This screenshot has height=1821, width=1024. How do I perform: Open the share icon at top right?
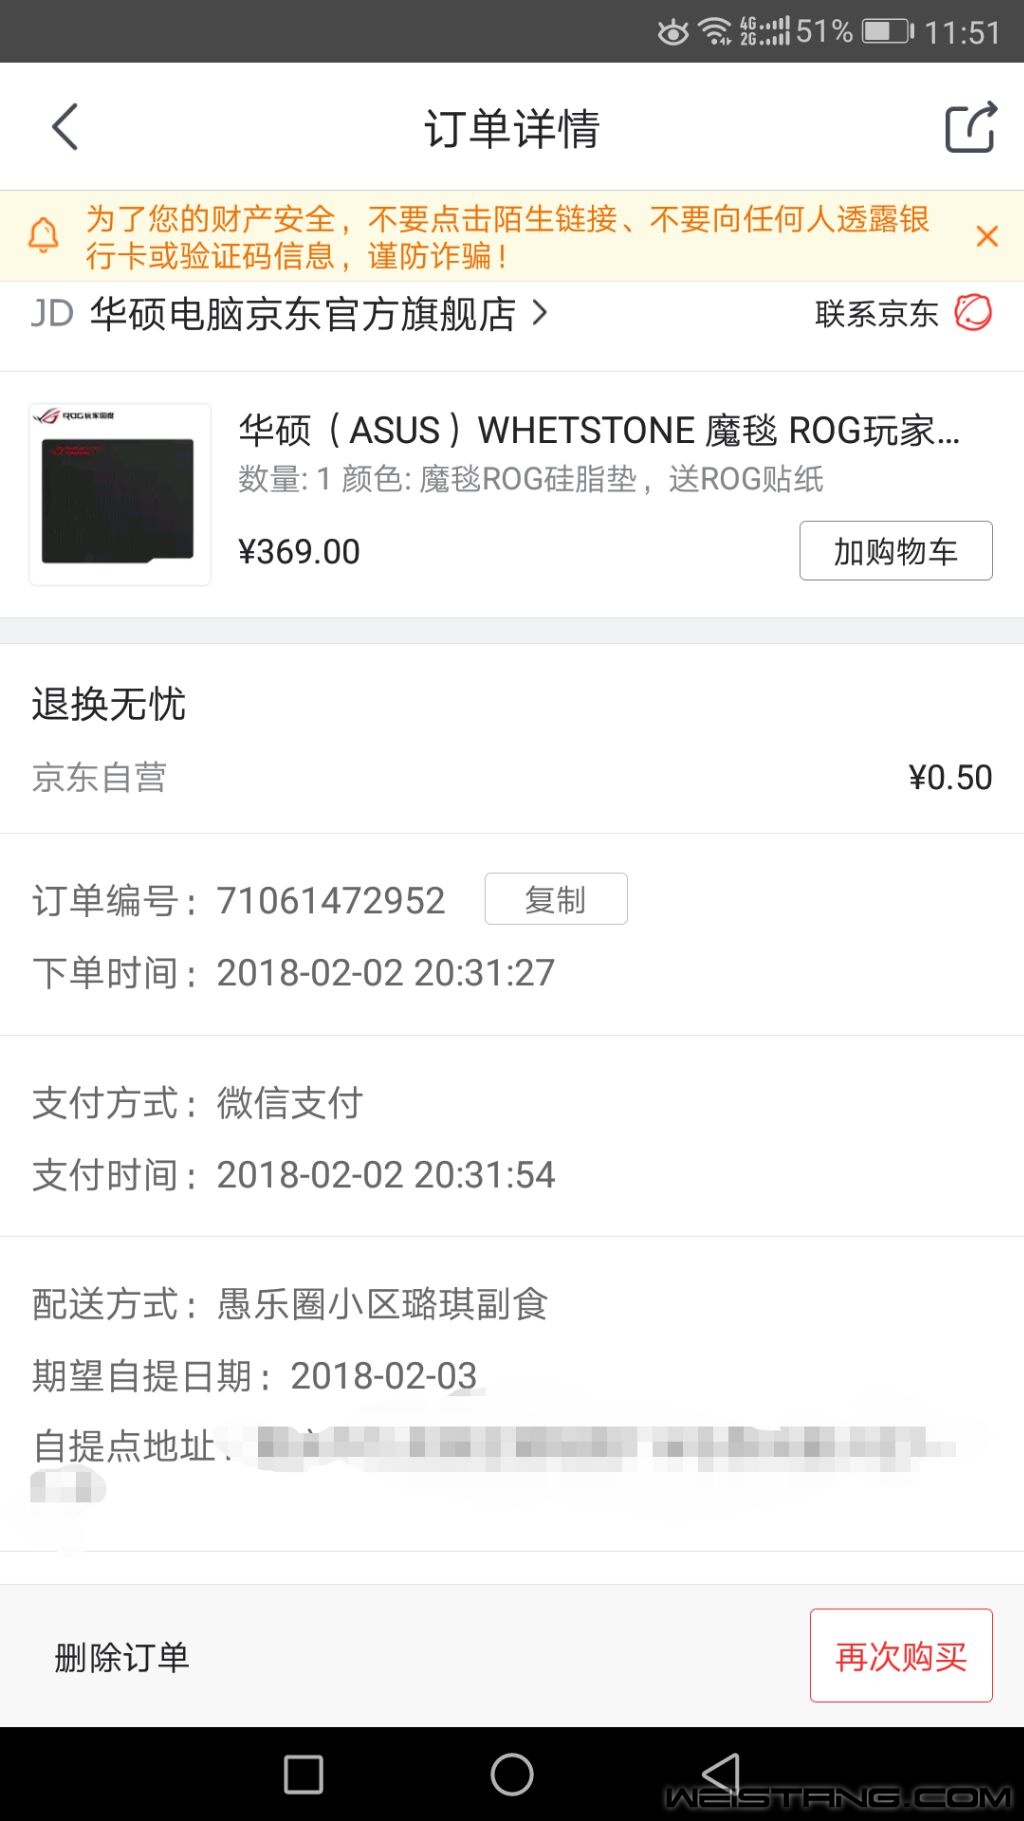point(971,128)
